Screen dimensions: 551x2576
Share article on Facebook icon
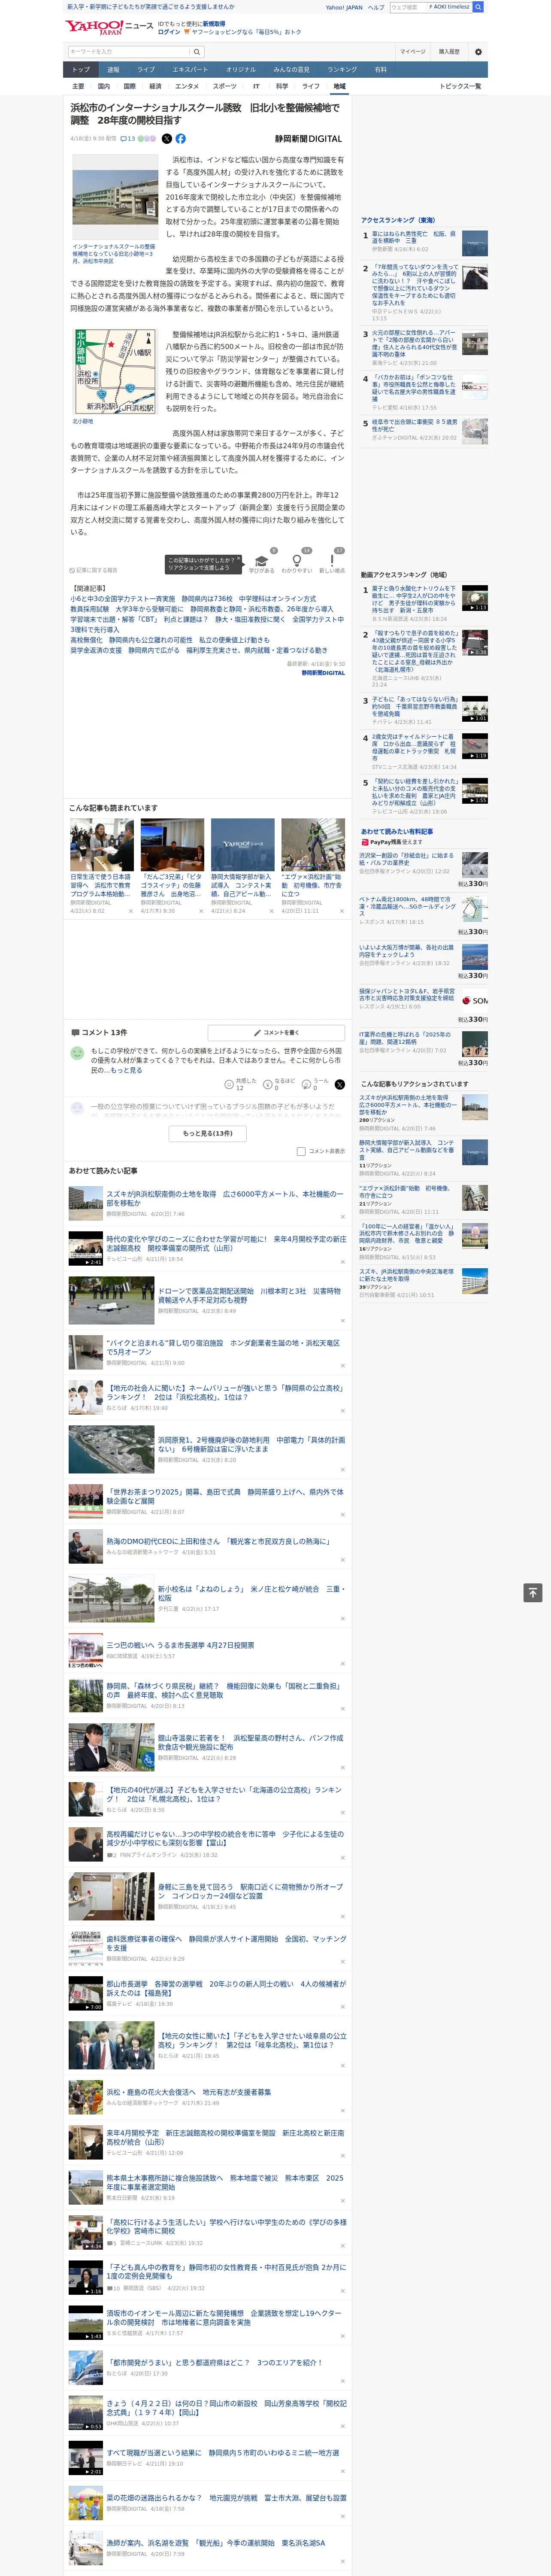pyautogui.click(x=181, y=139)
